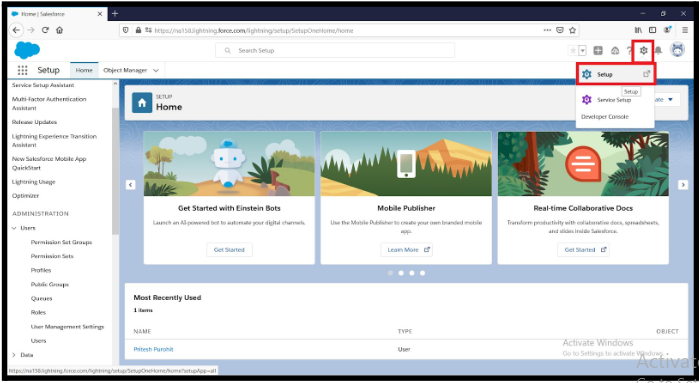The image size is (699, 383).
Task: Open the user avatar profile menu
Action: point(678,50)
